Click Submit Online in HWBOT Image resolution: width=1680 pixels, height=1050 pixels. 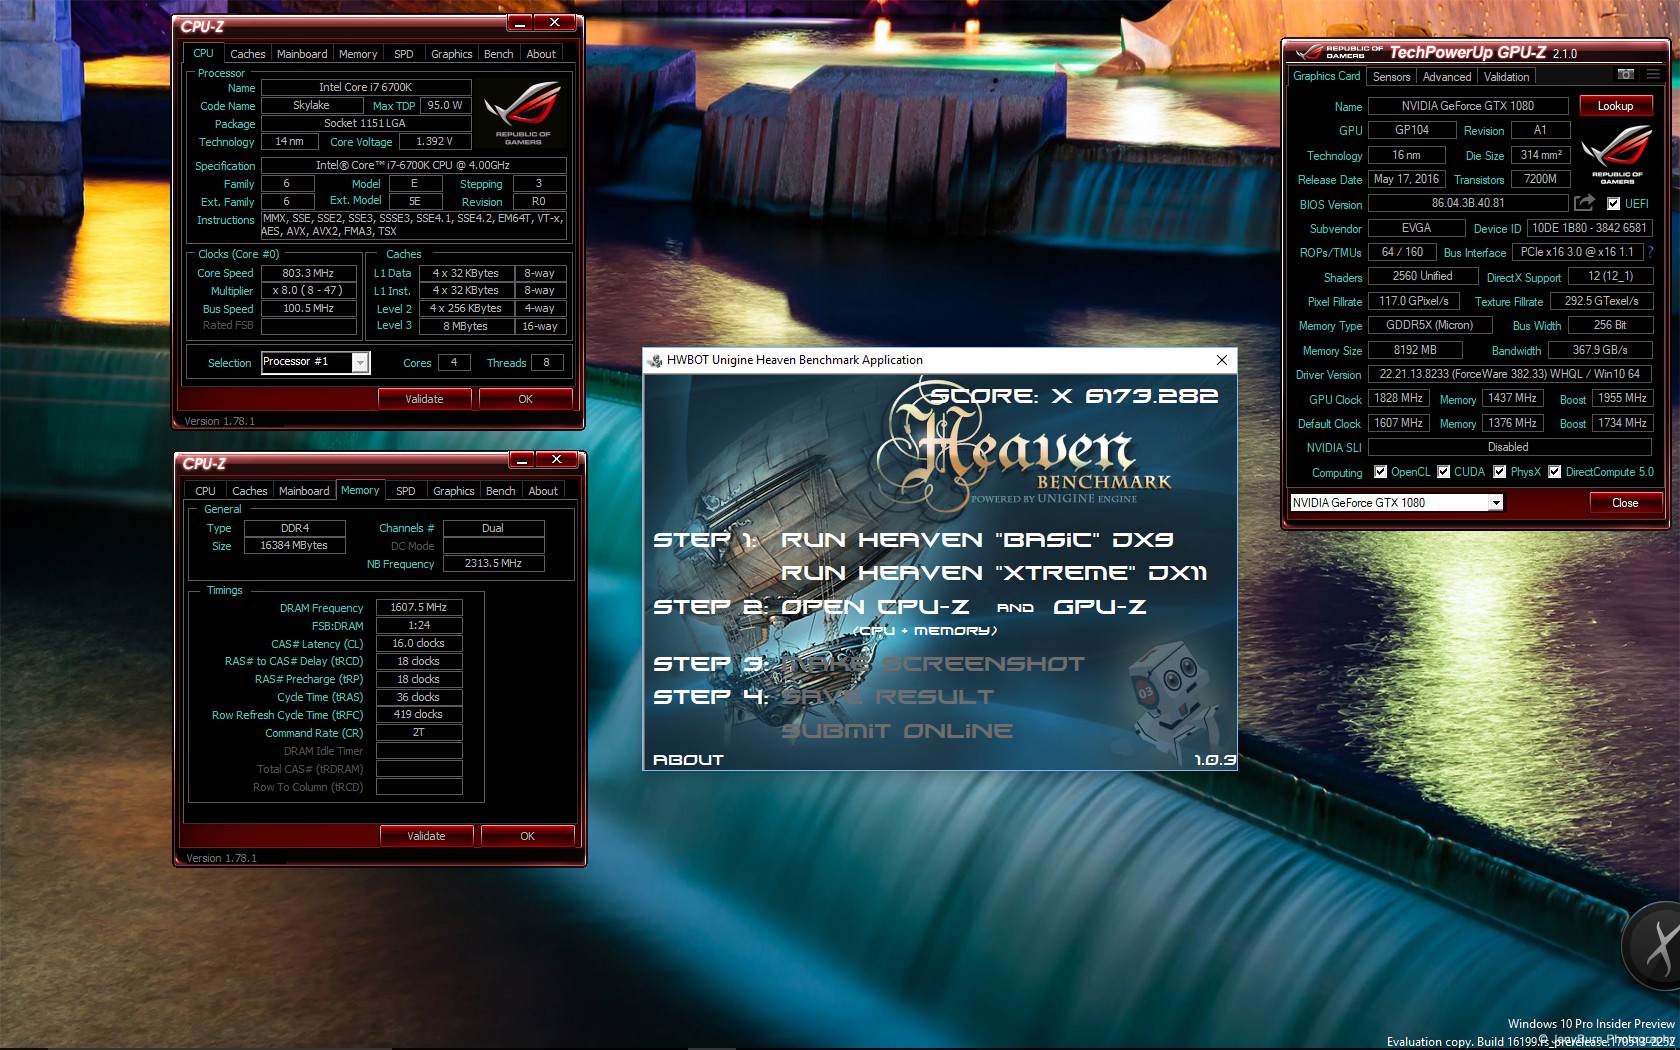pos(897,731)
